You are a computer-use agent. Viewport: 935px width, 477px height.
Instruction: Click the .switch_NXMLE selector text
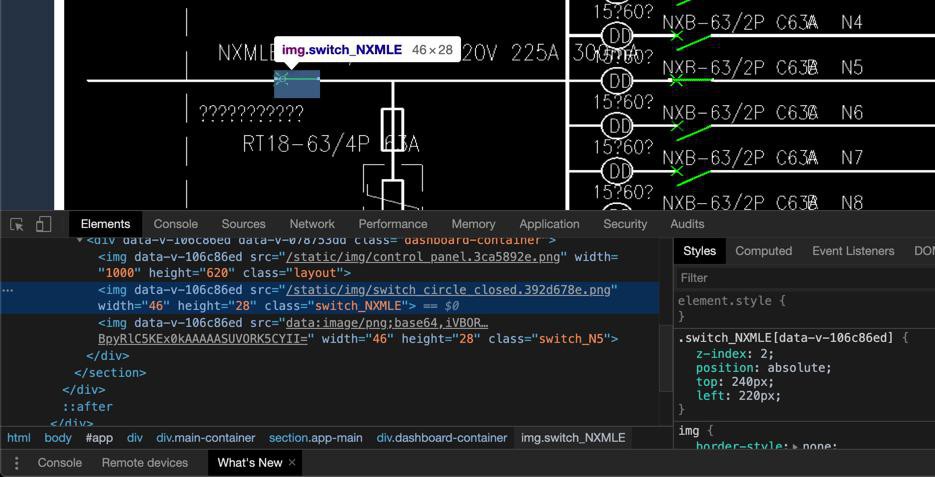pyautogui.click(x=786, y=338)
